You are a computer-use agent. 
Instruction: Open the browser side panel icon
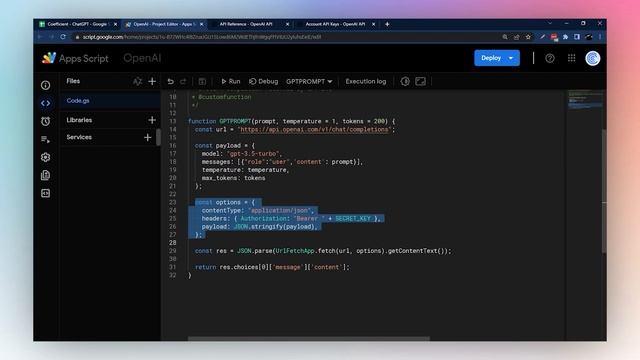577,37
